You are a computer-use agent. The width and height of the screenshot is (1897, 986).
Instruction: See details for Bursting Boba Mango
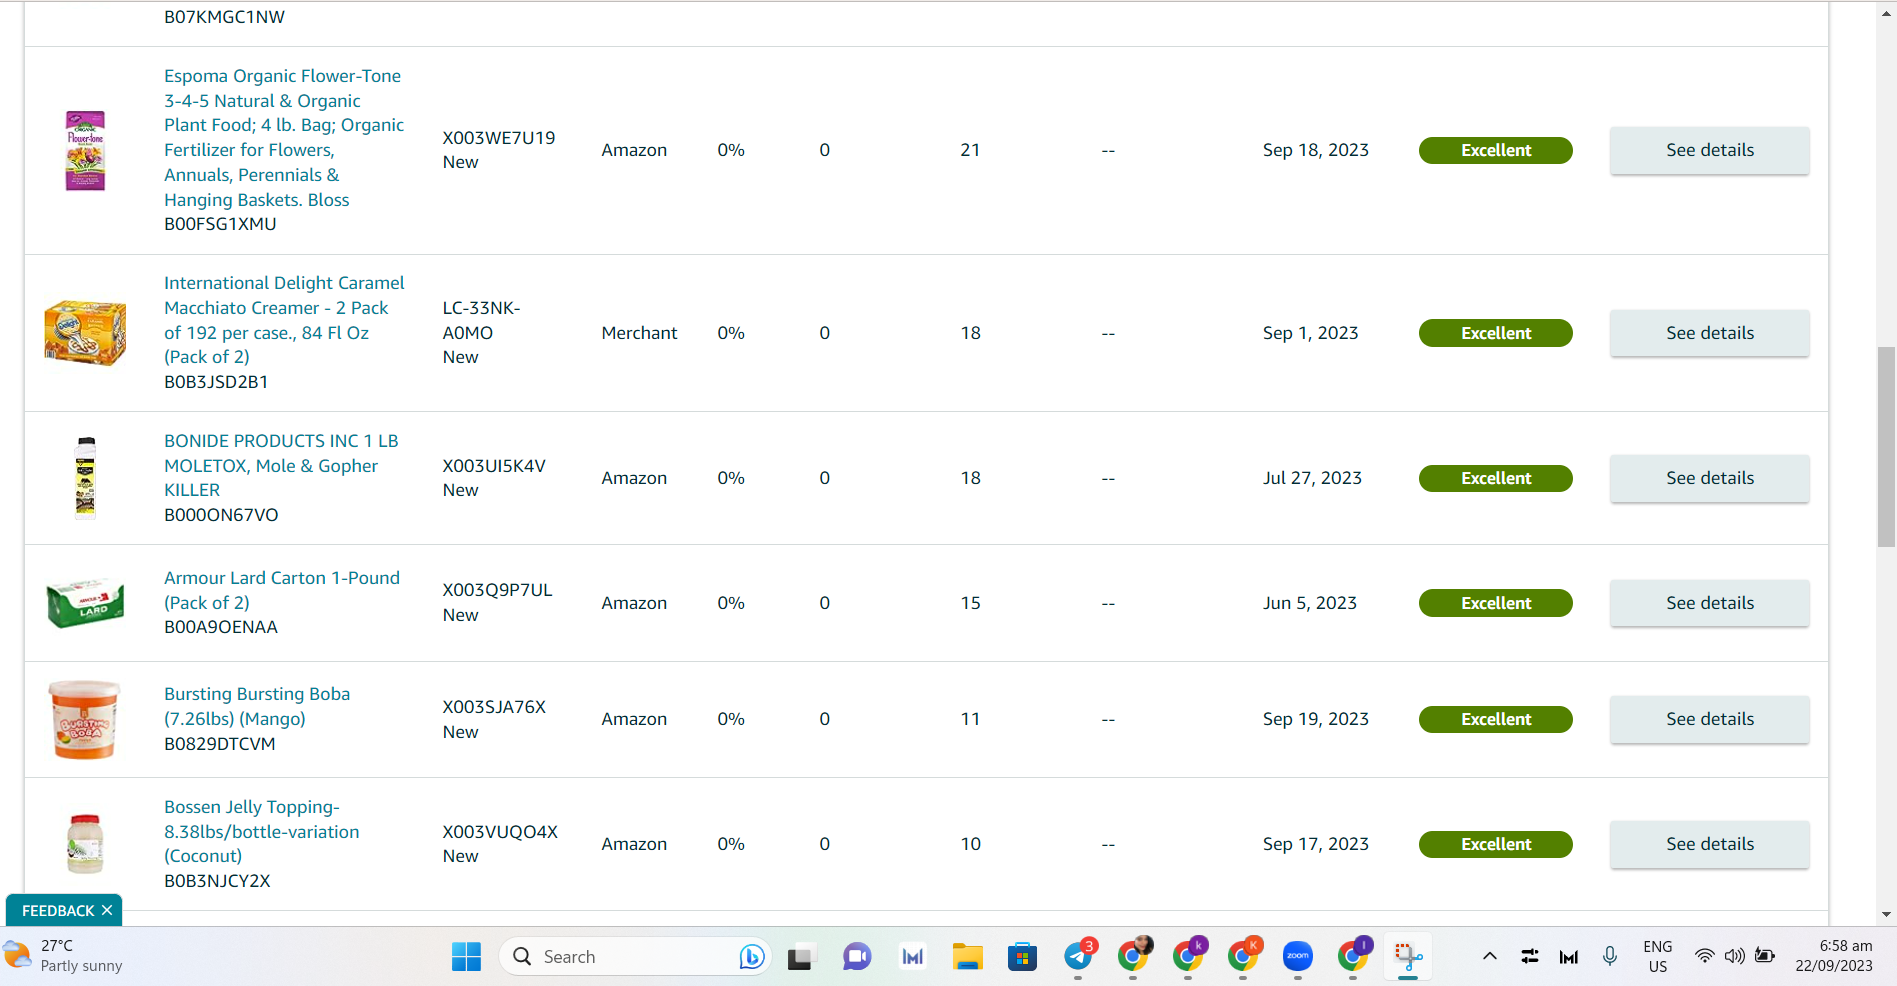pyautogui.click(x=1709, y=719)
